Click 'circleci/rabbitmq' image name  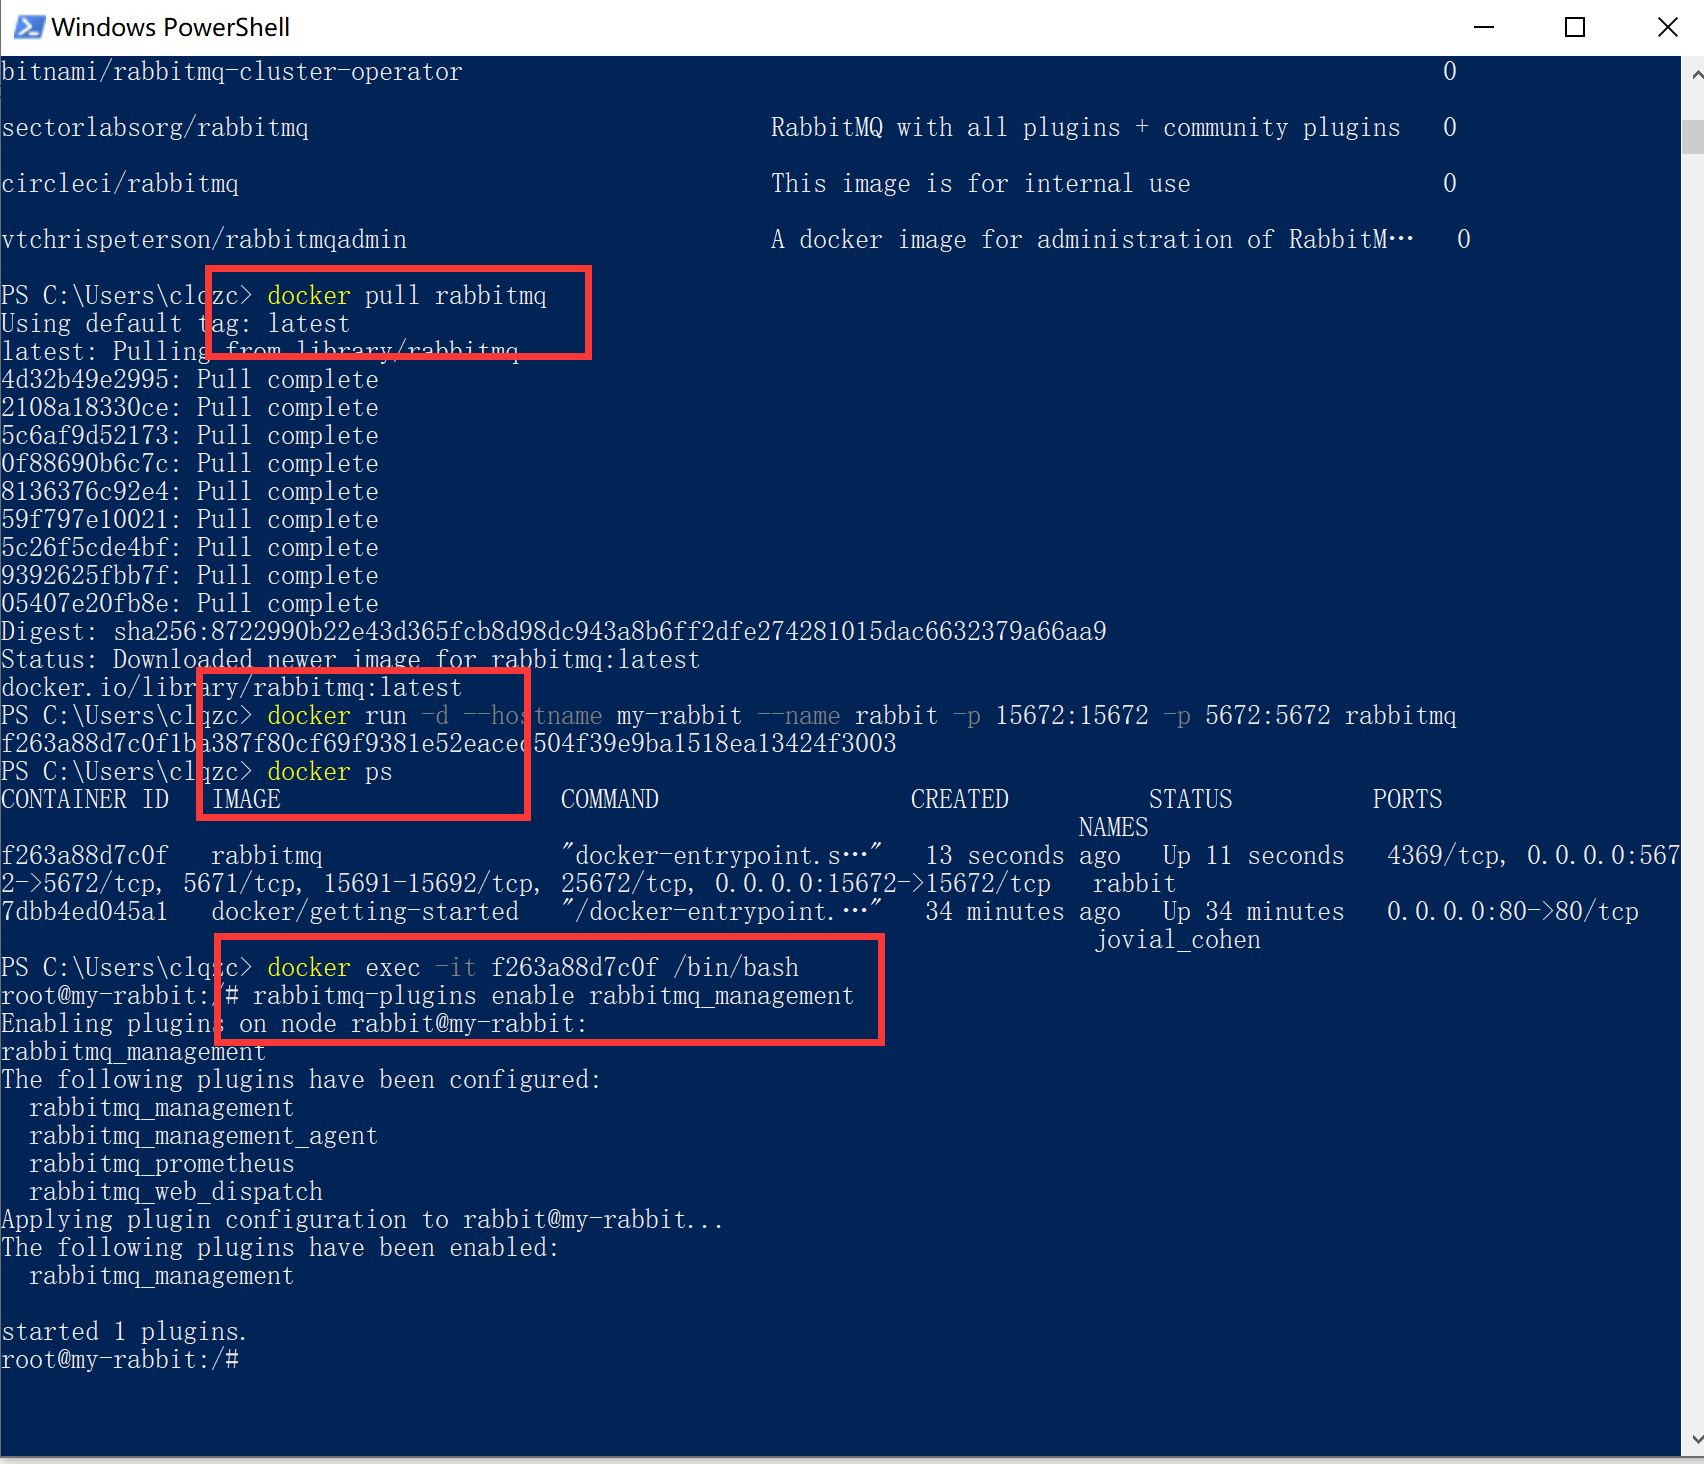(120, 184)
